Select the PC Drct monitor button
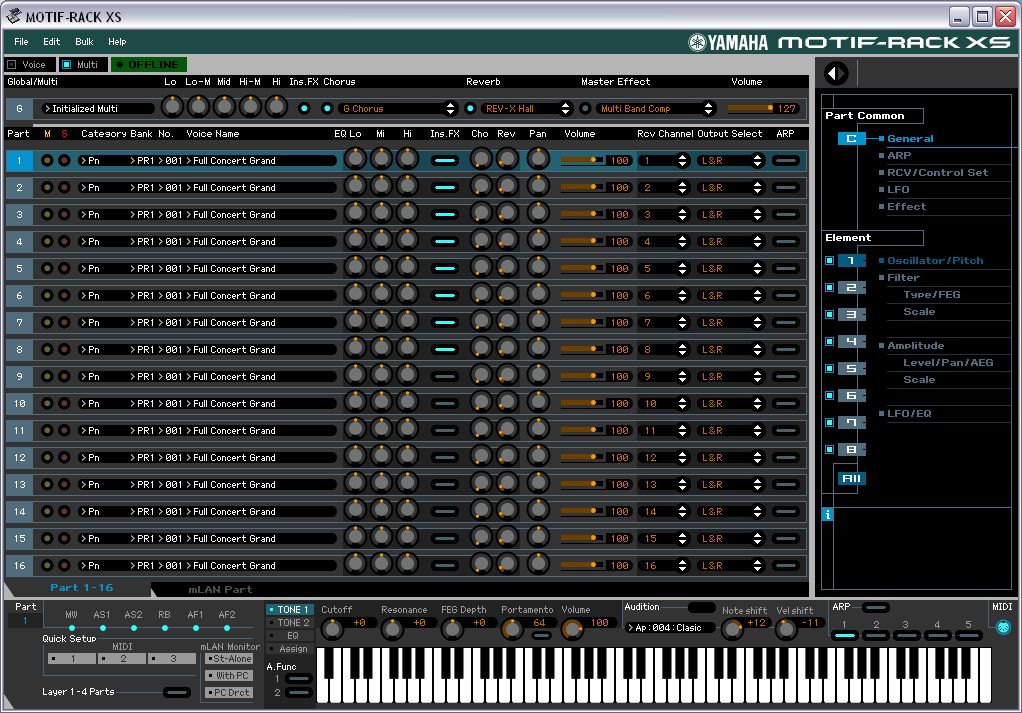1022x713 pixels. click(x=229, y=693)
